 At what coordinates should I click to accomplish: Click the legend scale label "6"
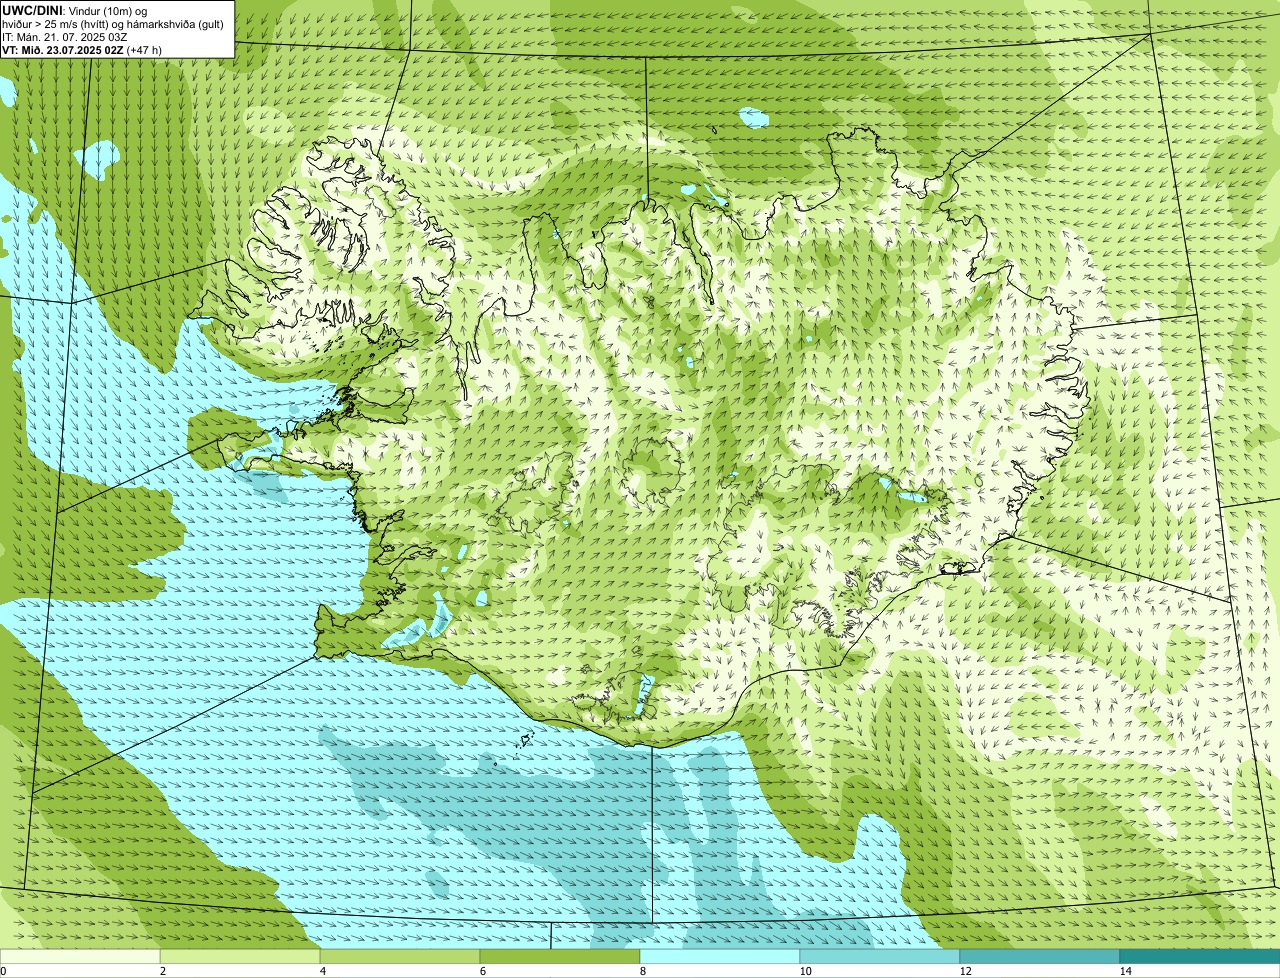(482, 971)
